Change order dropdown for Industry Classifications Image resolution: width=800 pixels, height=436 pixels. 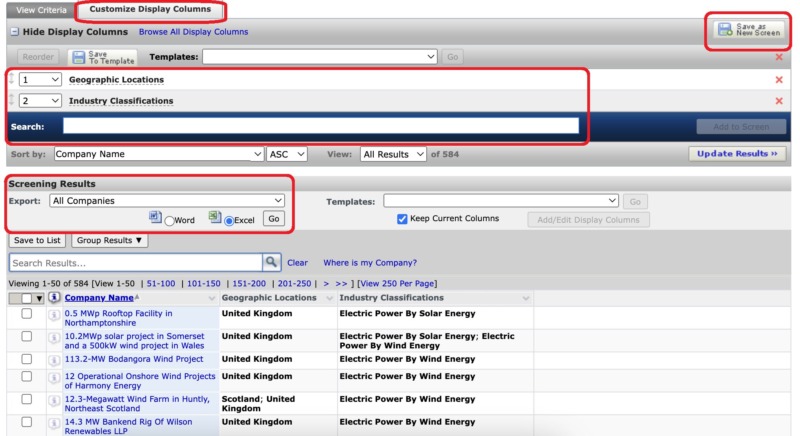(x=40, y=100)
